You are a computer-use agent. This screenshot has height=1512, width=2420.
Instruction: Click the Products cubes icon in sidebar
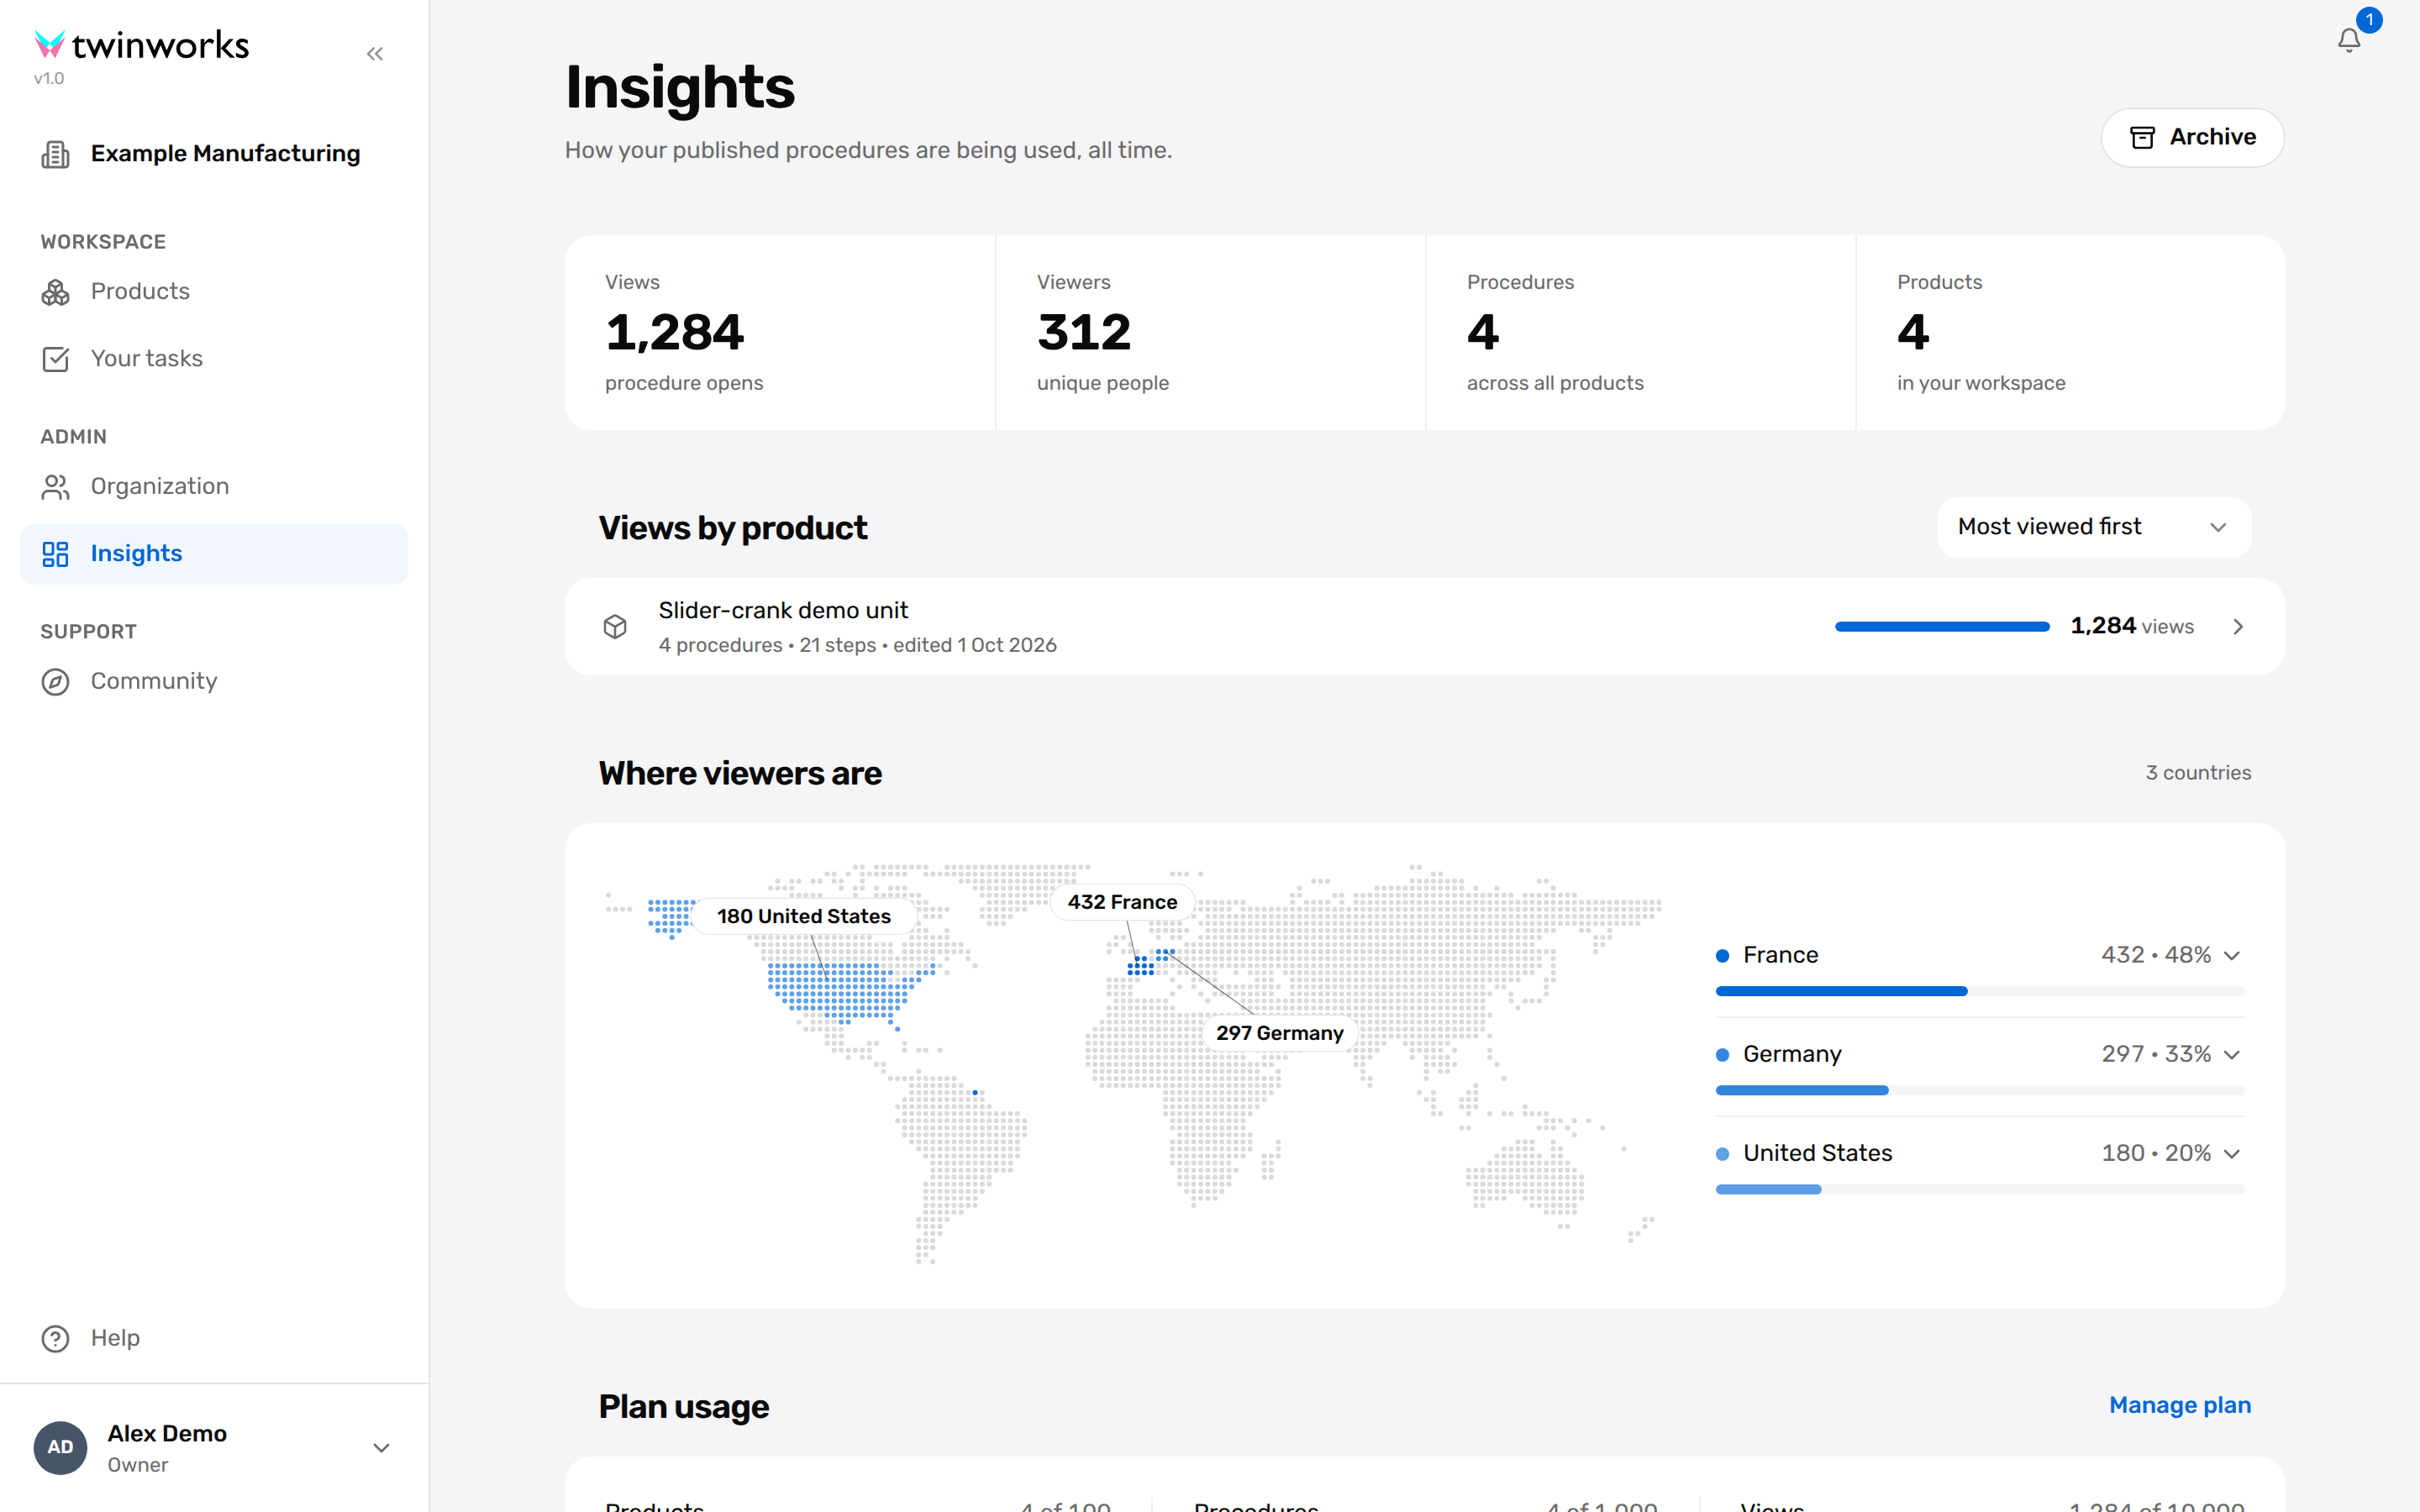[55, 292]
